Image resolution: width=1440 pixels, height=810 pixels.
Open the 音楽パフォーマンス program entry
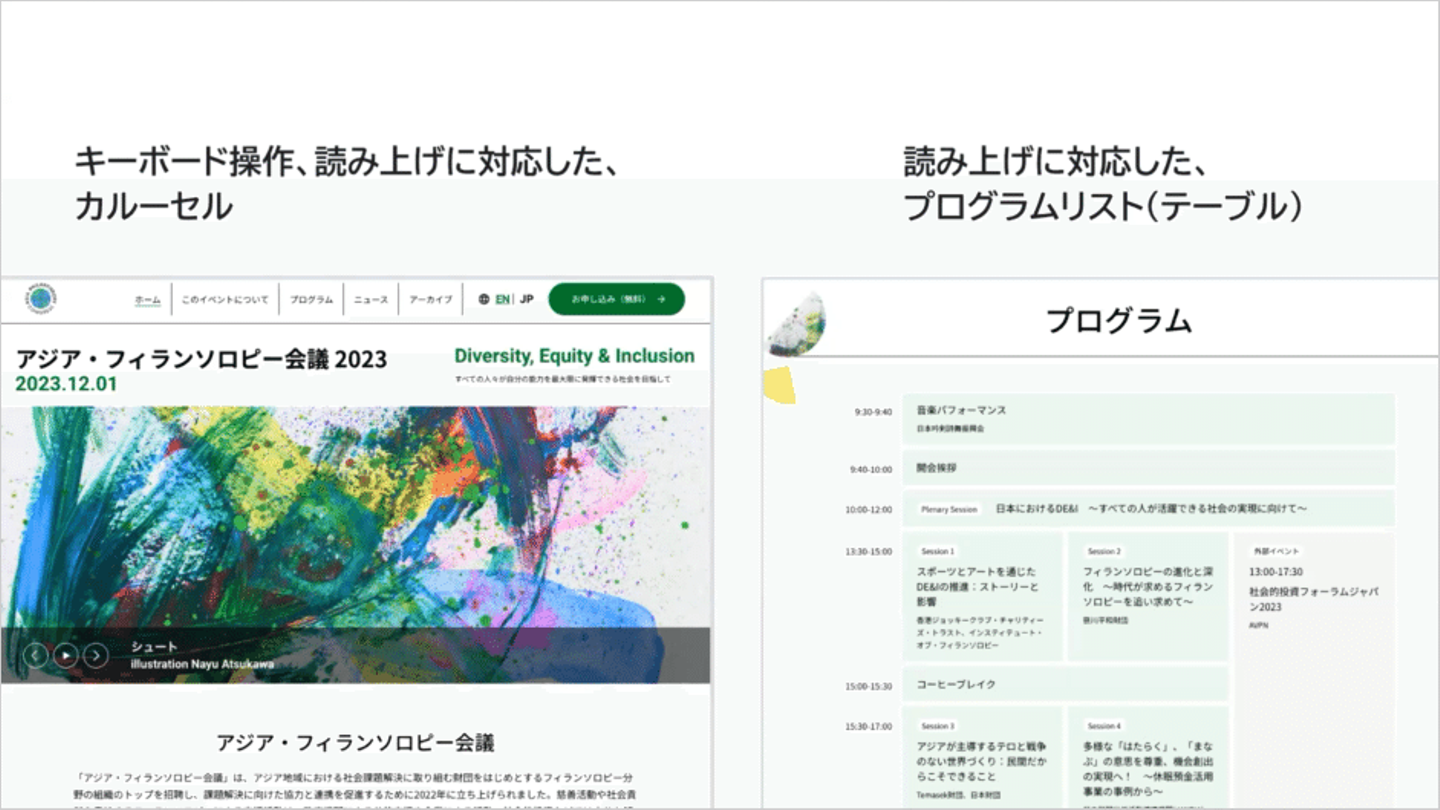pyautogui.click(x=1148, y=419)
